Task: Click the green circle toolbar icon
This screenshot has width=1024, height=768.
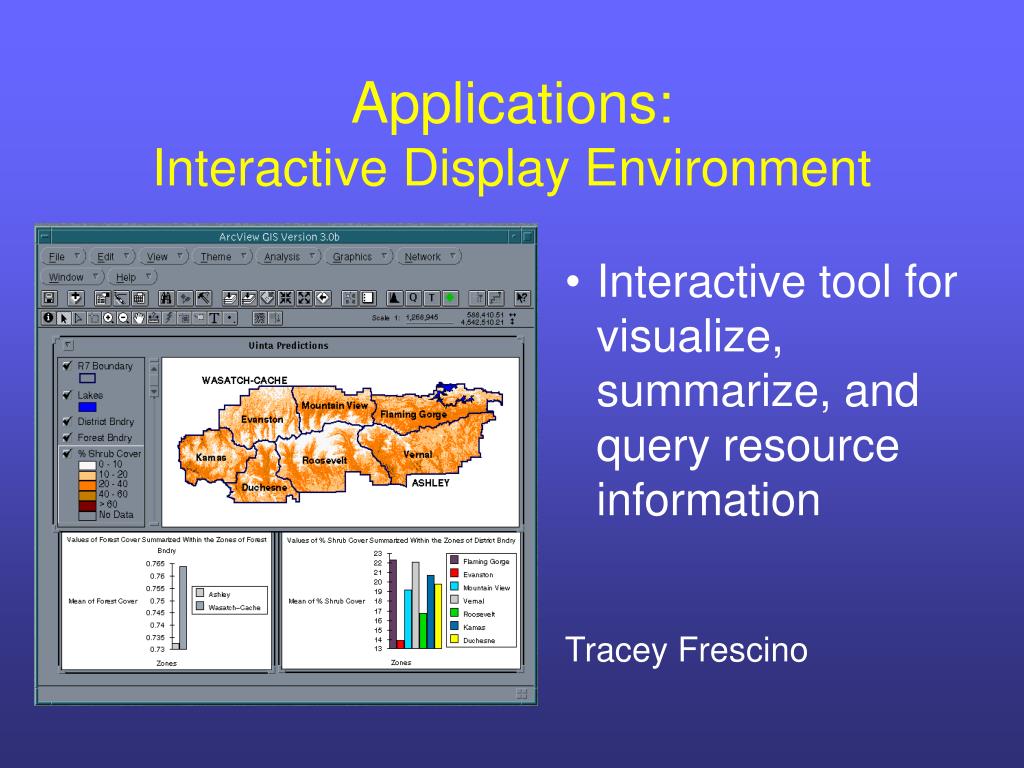Action: click(x=451, y=298)
